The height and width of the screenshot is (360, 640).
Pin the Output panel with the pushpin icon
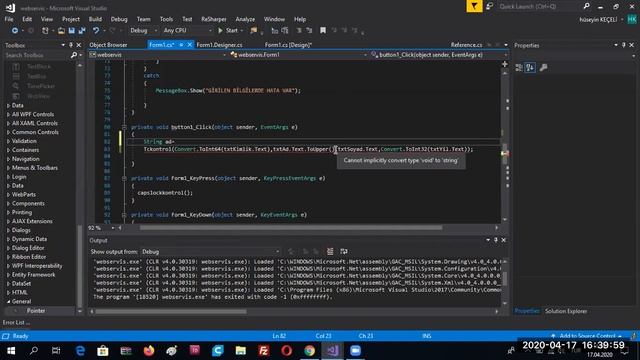(x=496, y=240)
